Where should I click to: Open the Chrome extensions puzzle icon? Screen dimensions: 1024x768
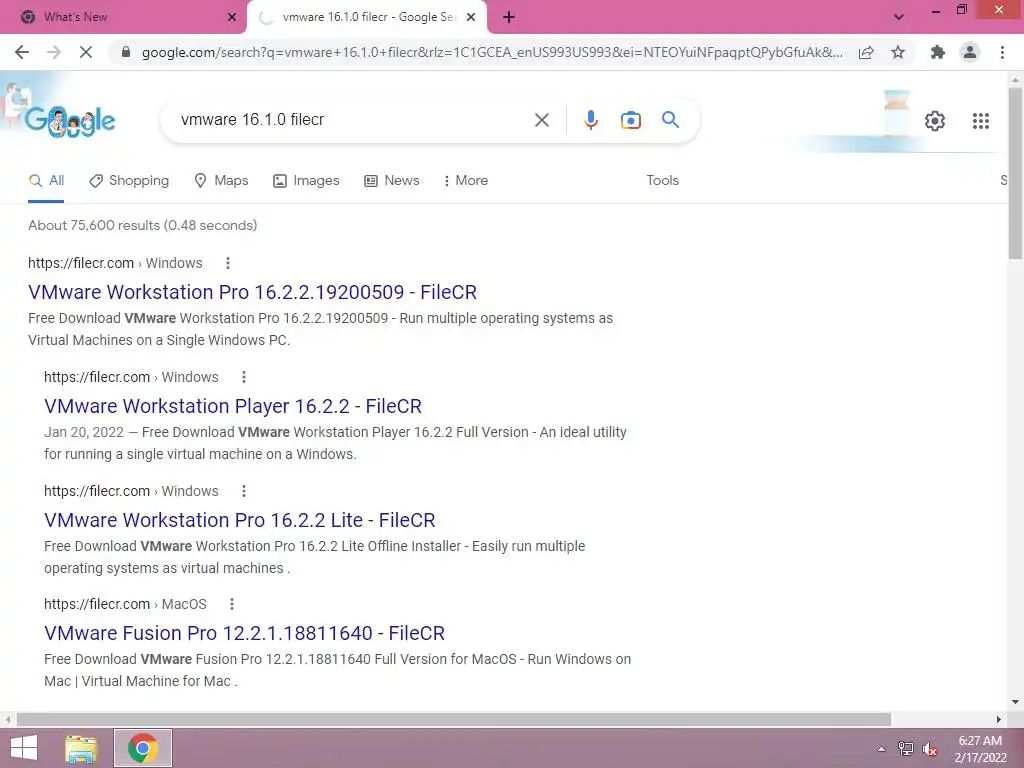[x=938, y=52]
